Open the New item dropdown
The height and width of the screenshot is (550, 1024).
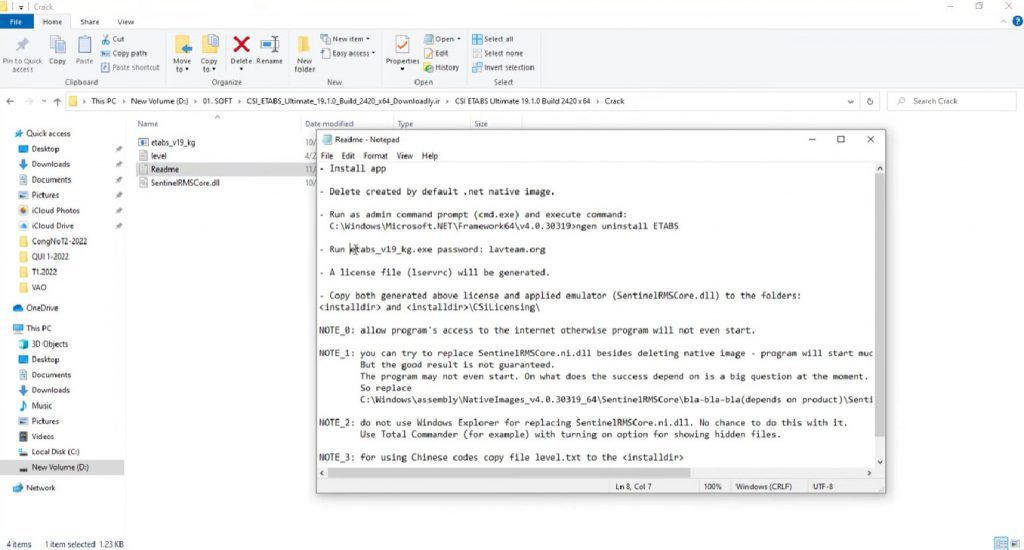coord(345,39)
